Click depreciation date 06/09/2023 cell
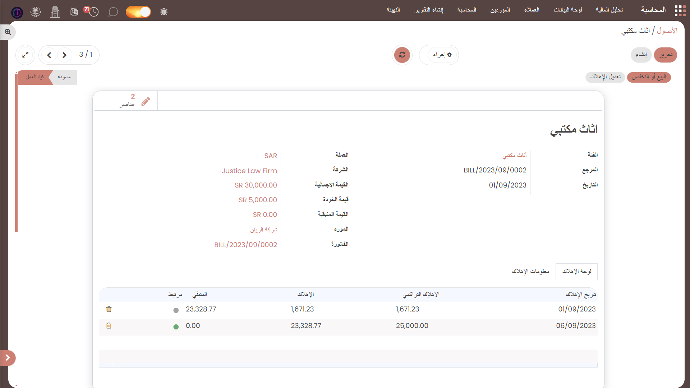Screen dimensions: 690x388 576,326
